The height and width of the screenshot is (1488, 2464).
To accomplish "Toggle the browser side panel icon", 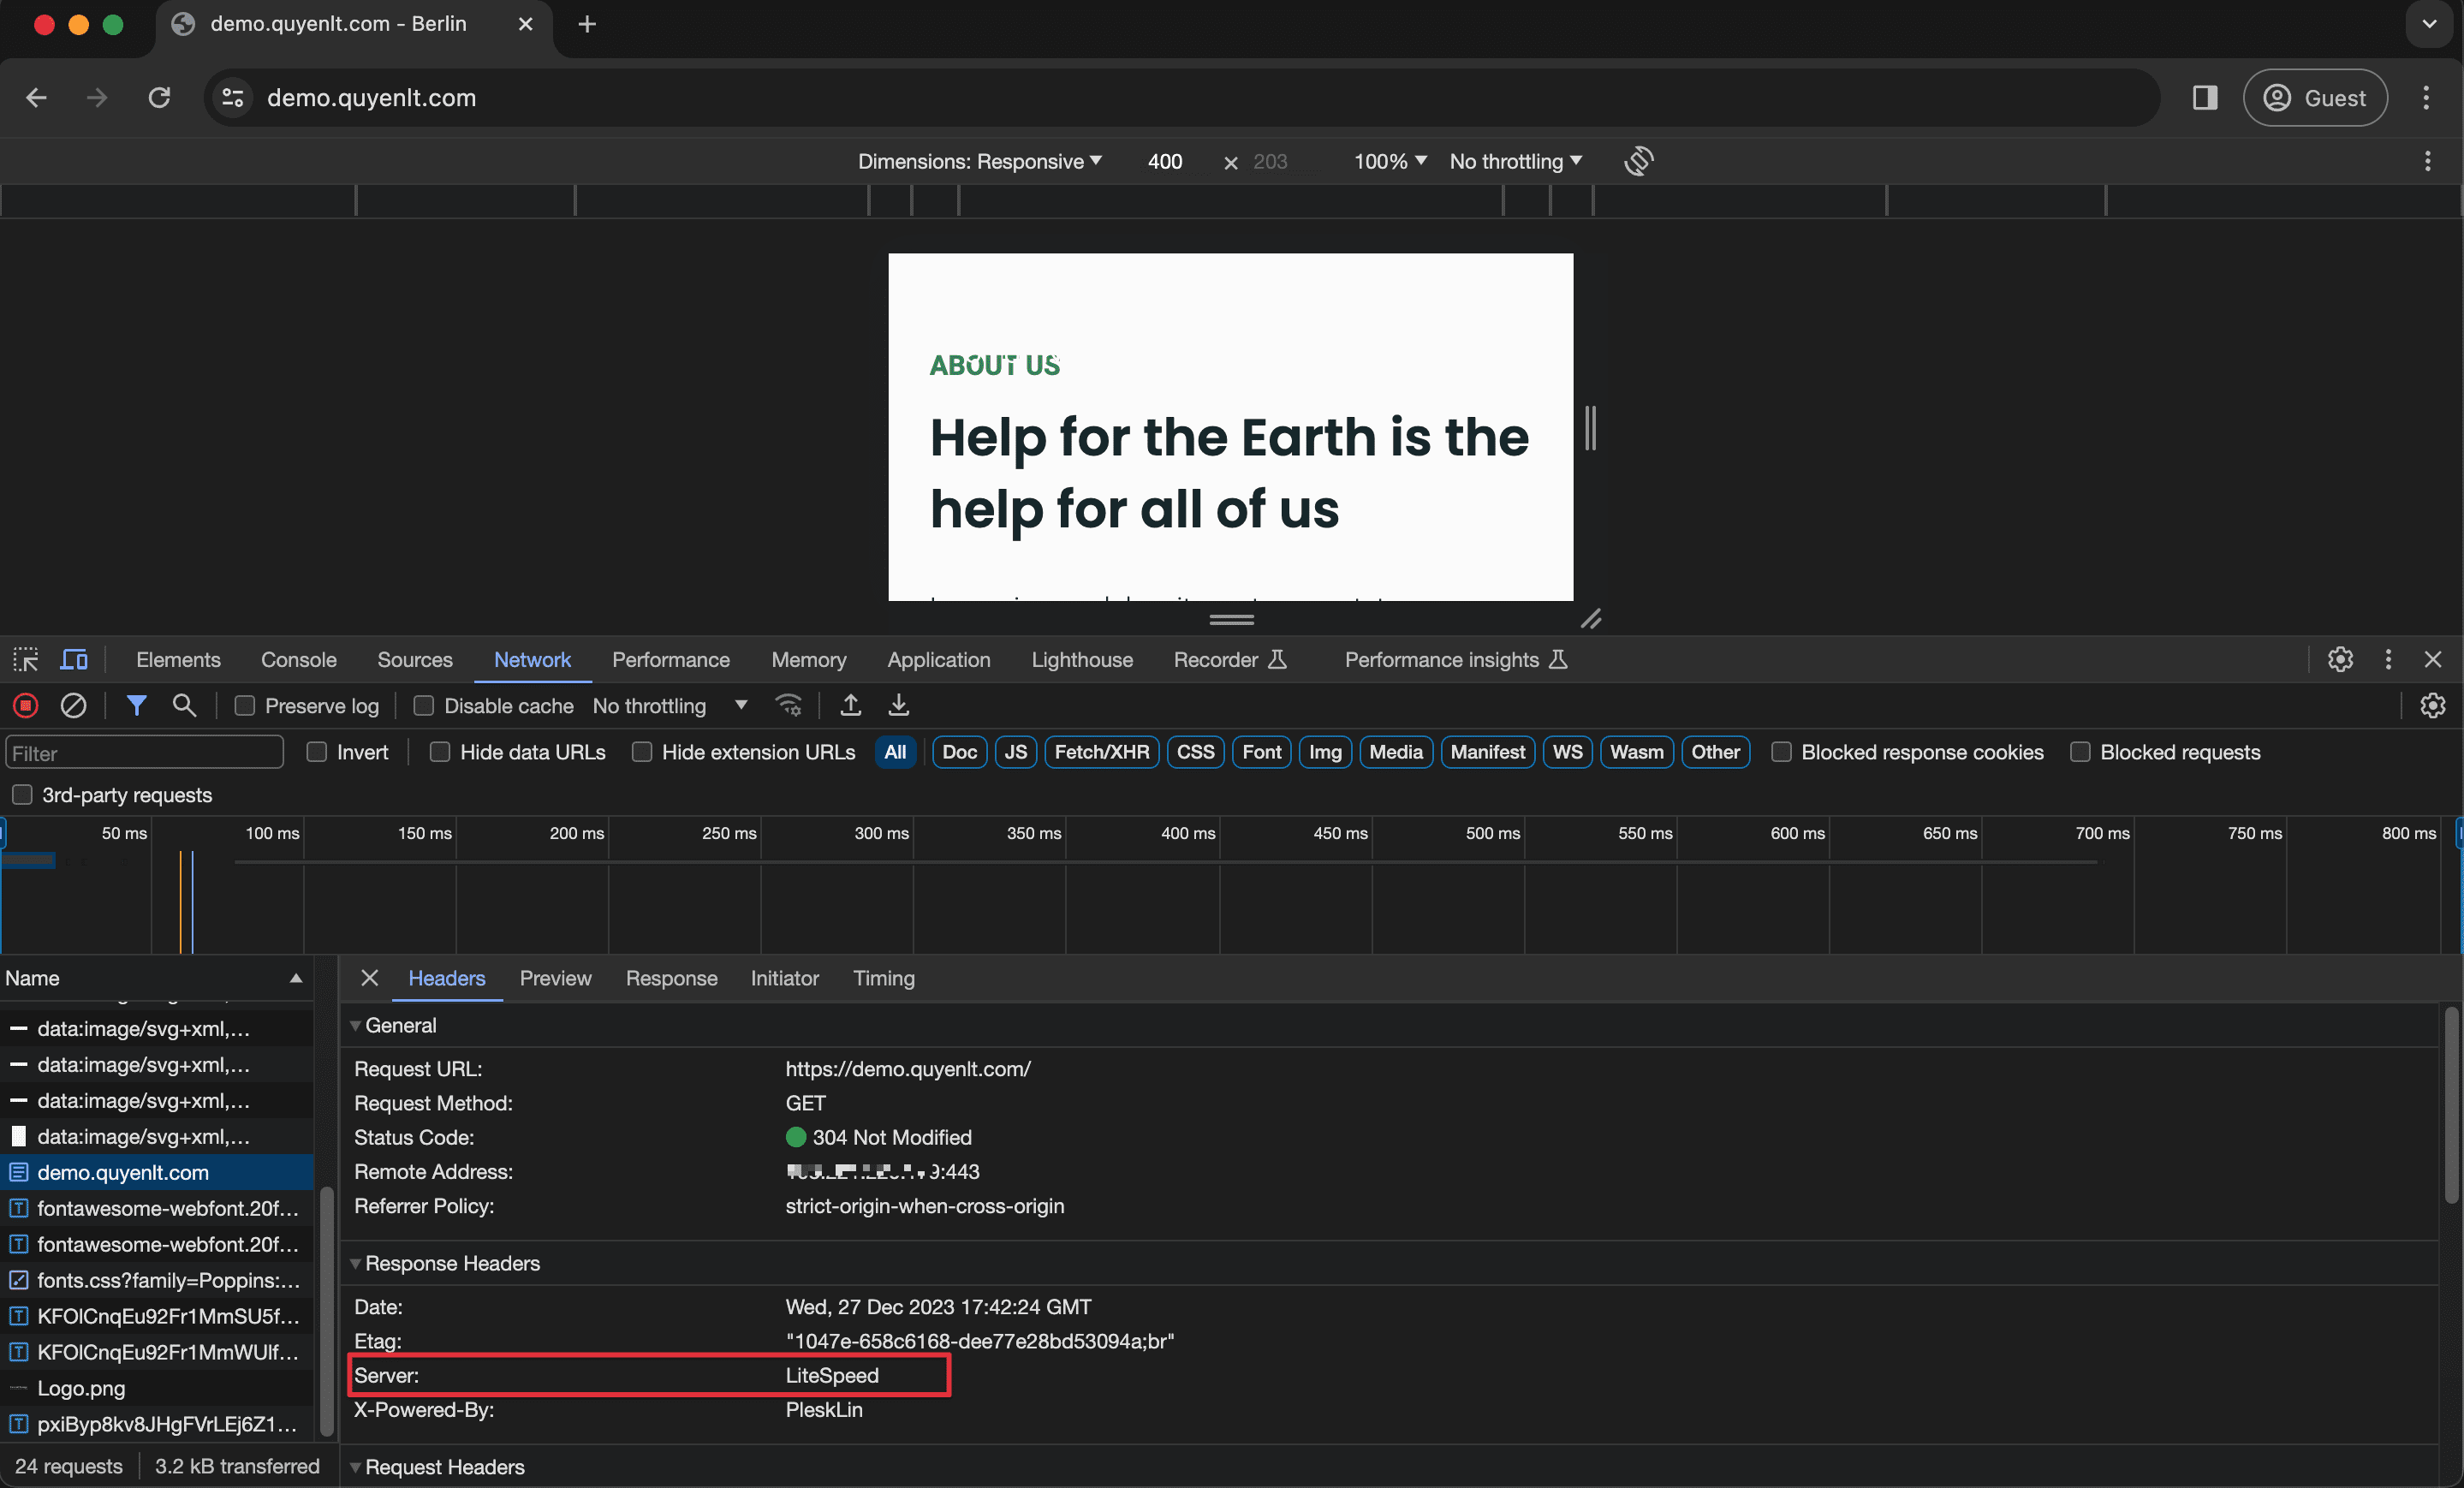I will click(x=2205, y=97).
